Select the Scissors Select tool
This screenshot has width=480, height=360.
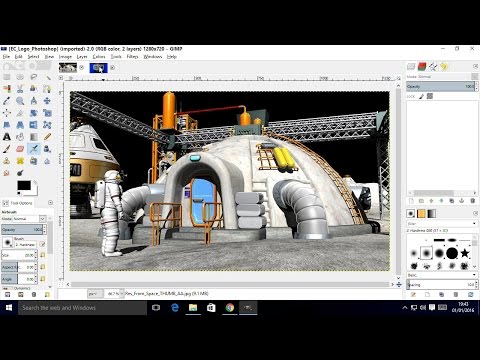(20, 89)
